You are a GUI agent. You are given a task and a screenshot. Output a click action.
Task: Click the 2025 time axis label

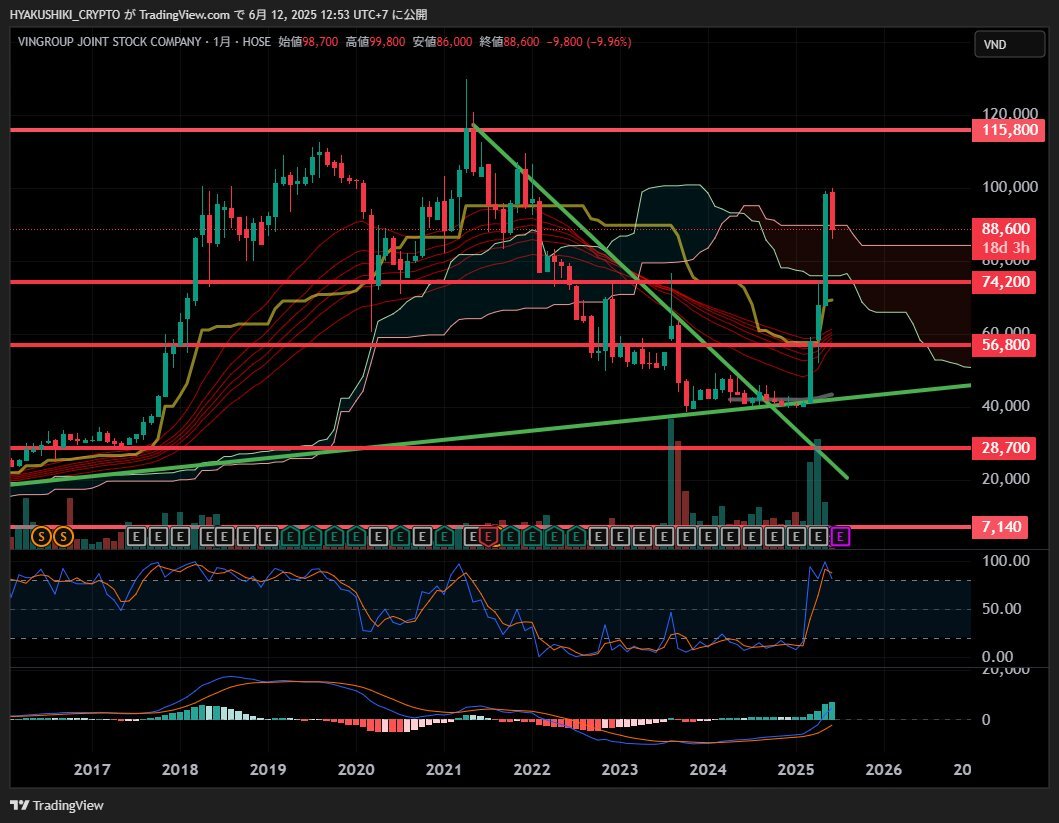pyautogui.click(x=796, y=769)
